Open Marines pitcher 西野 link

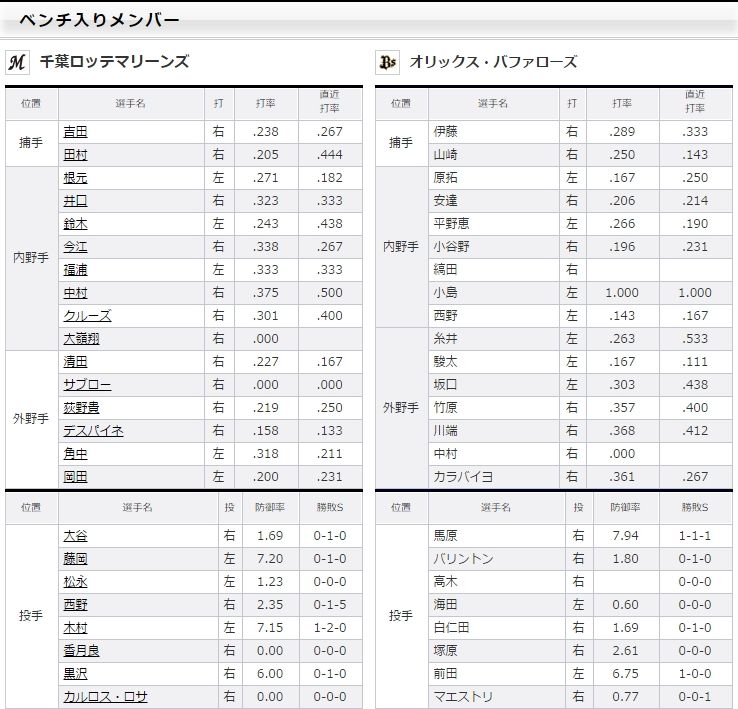(x=75, y=604)
